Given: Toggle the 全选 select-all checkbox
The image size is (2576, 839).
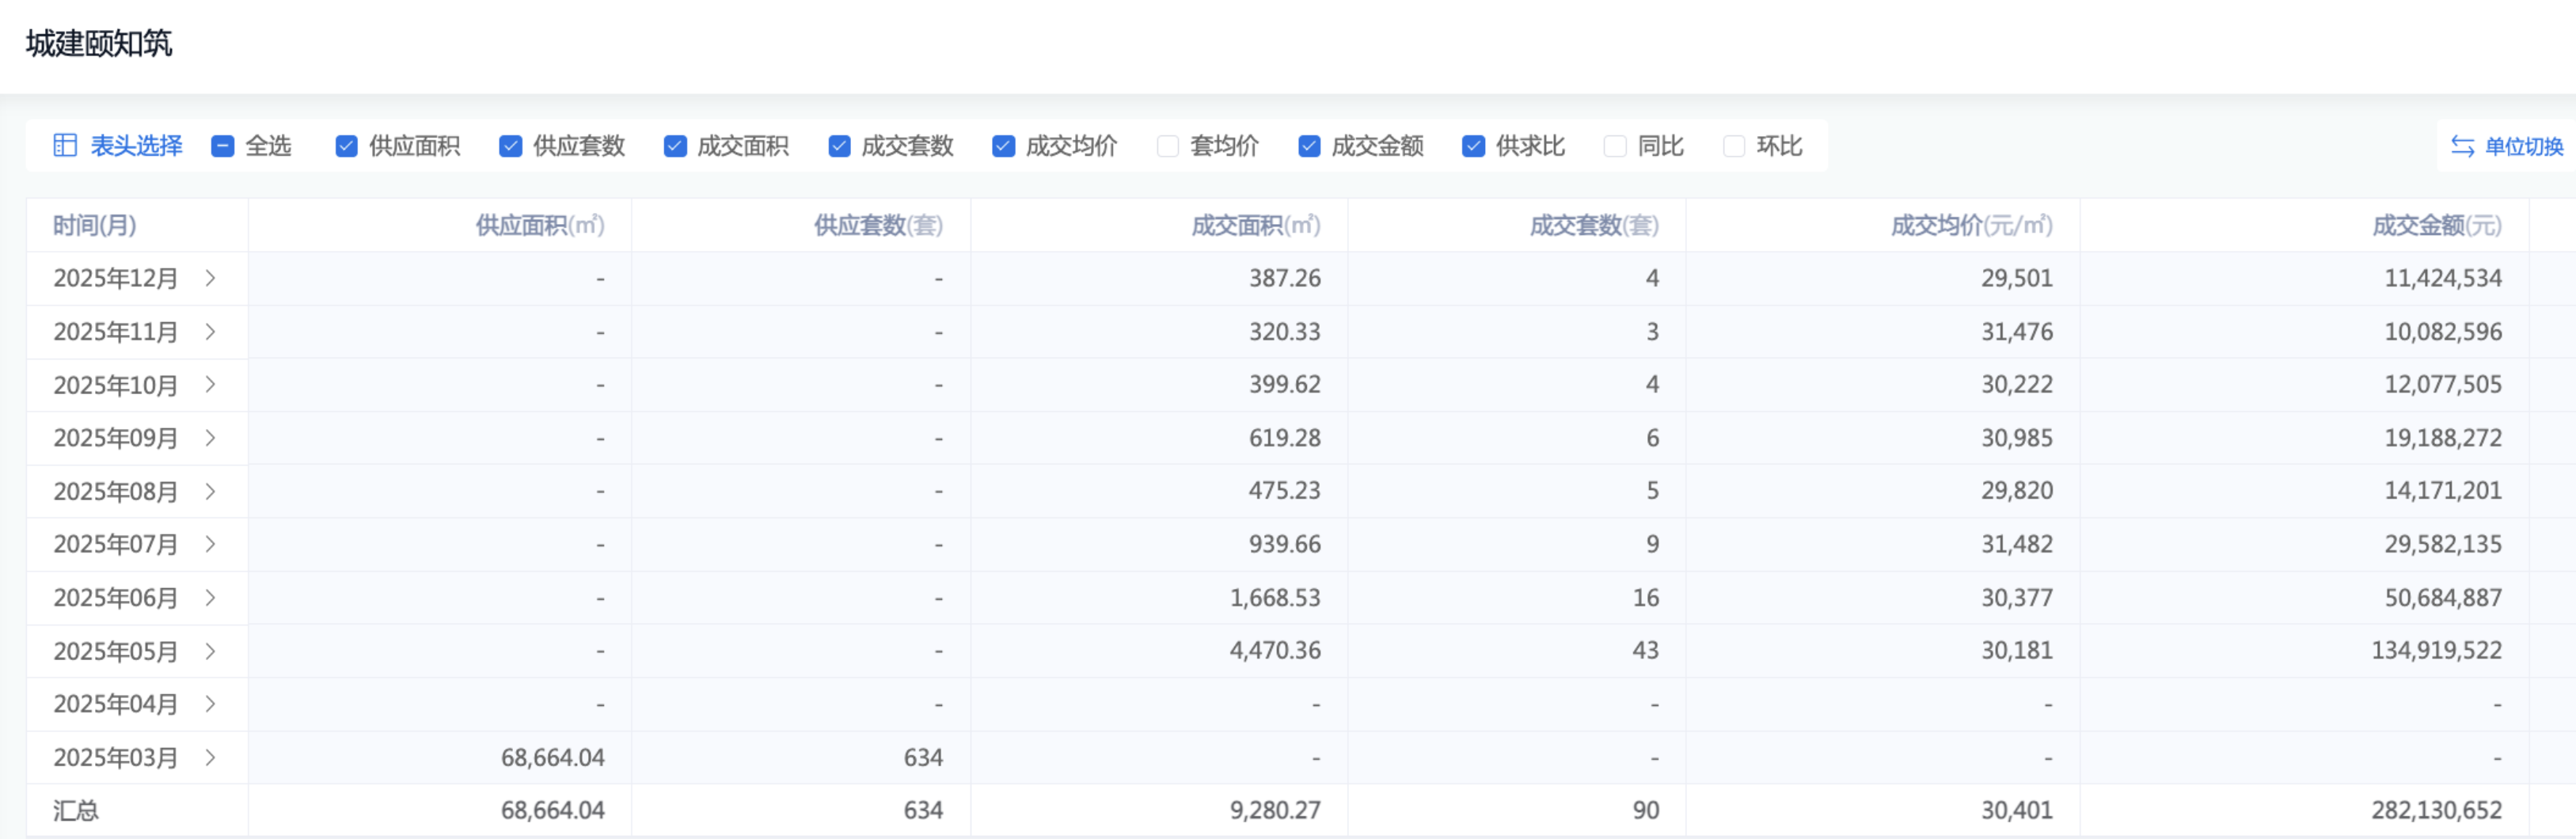Looking at the screenshot, I should [x=223, y=147].
